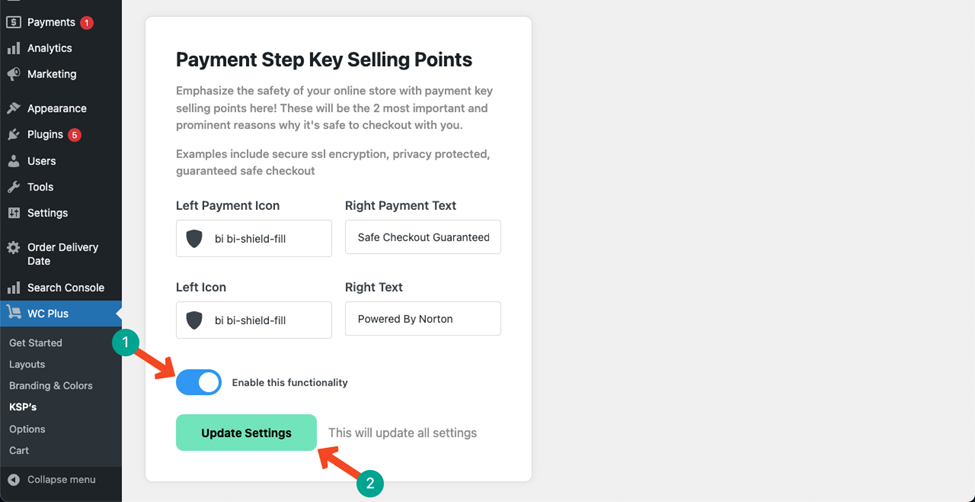Screen dimensions: 975x502
Task: Click the Appearance paintbrush icon
Action: [x=14, y=108]
